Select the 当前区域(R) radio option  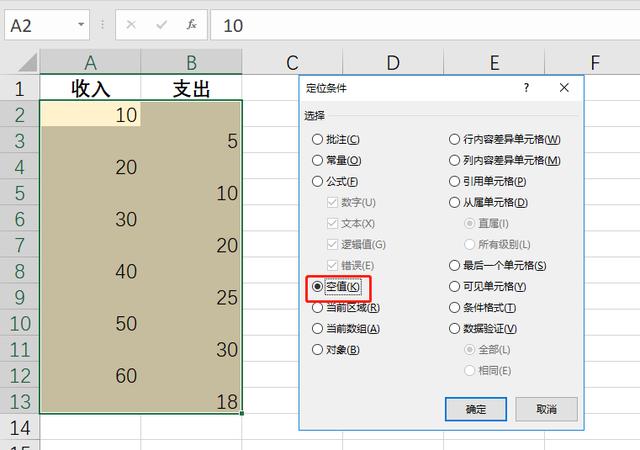tap(346, 307)
